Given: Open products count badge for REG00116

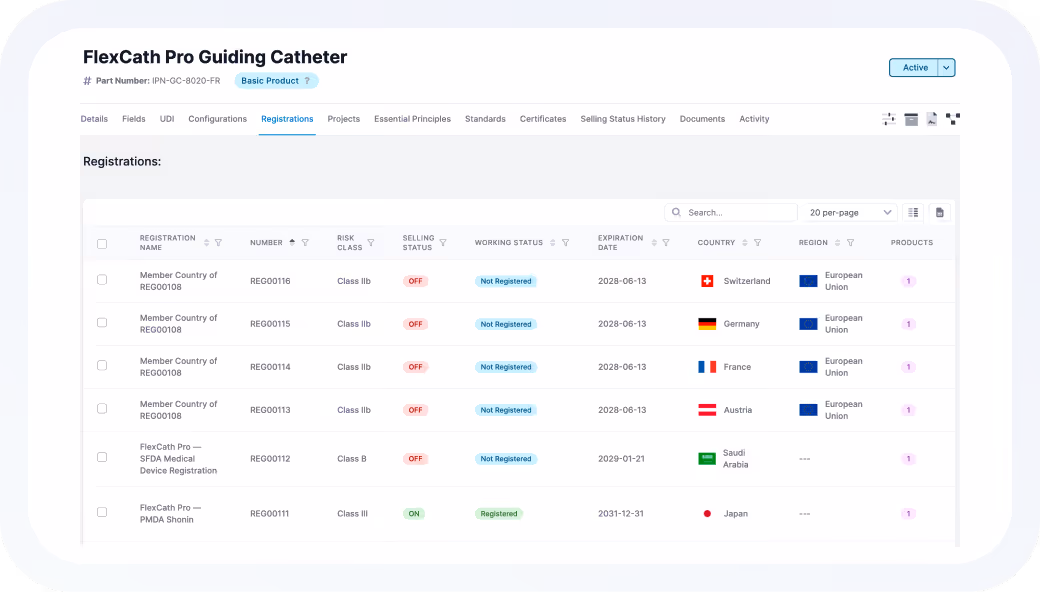Looking at the screenshot, I should click(x=908, y=281).
